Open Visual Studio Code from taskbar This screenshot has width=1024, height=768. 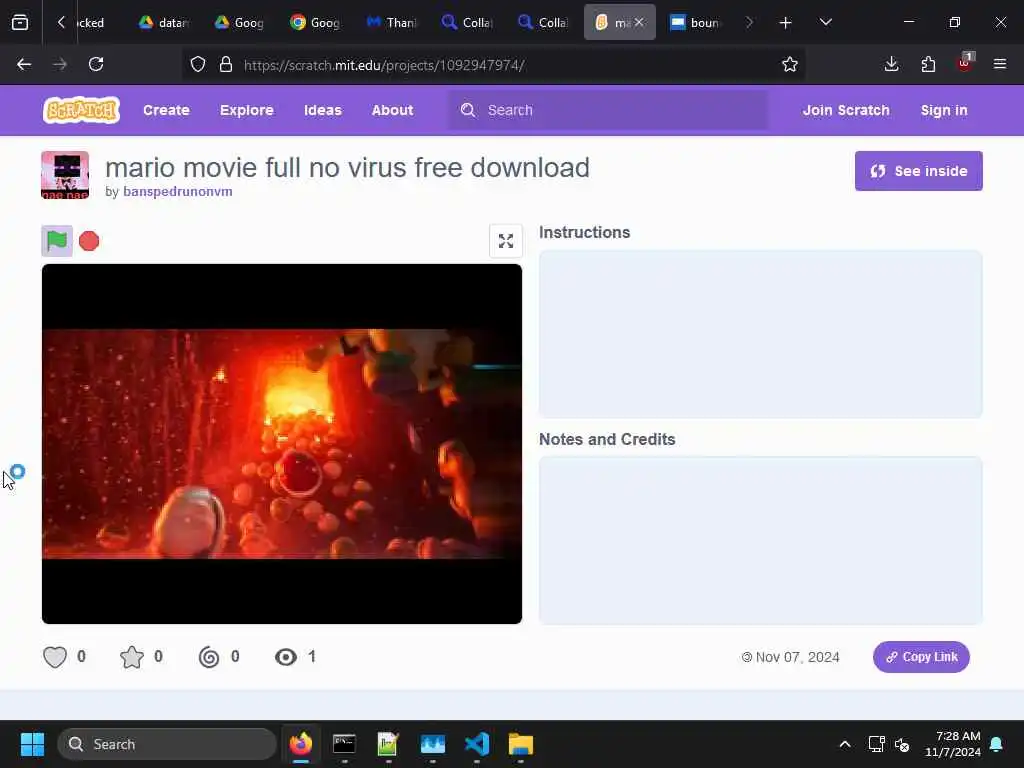click(477, 744)
